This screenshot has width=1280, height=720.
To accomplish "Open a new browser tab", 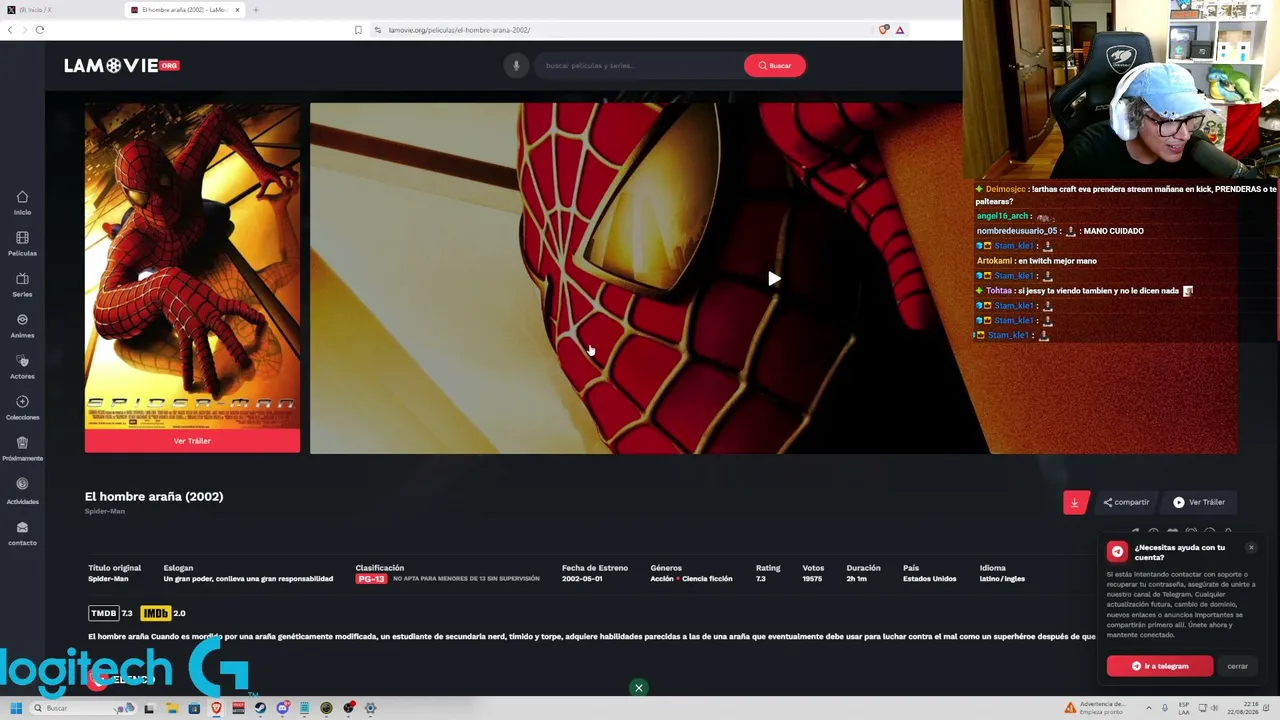I will [x=256, y=10].
